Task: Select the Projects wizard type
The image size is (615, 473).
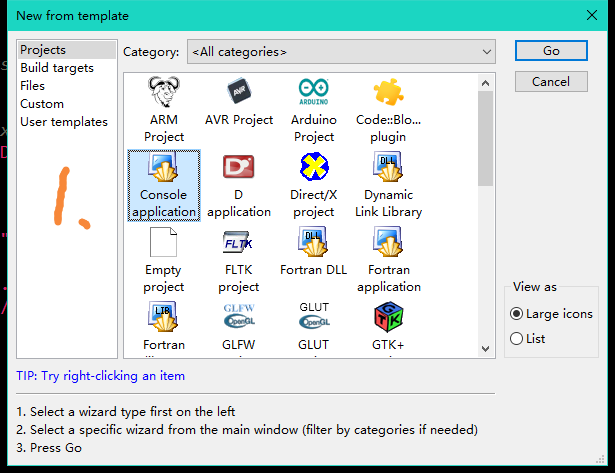Action: (67, 50)
